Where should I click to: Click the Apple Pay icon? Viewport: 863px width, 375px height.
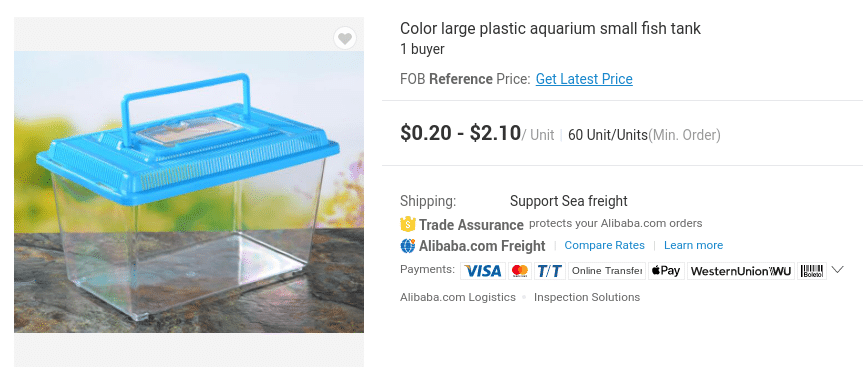pyautogui.click(x=666, y=271)
